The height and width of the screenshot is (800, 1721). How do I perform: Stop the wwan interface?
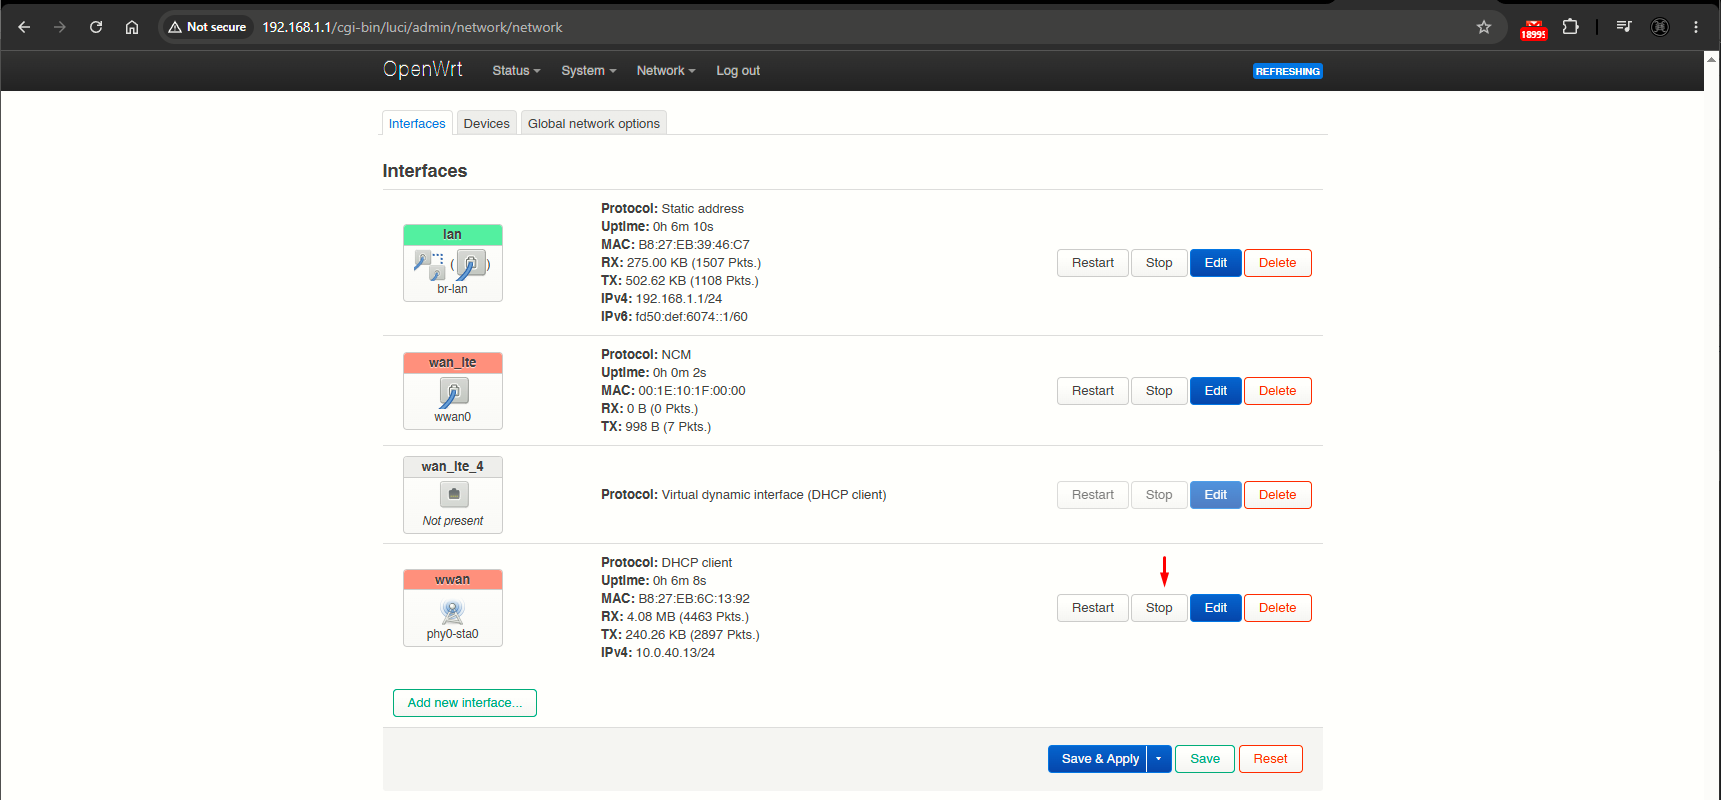click(x=1159, y=608)
